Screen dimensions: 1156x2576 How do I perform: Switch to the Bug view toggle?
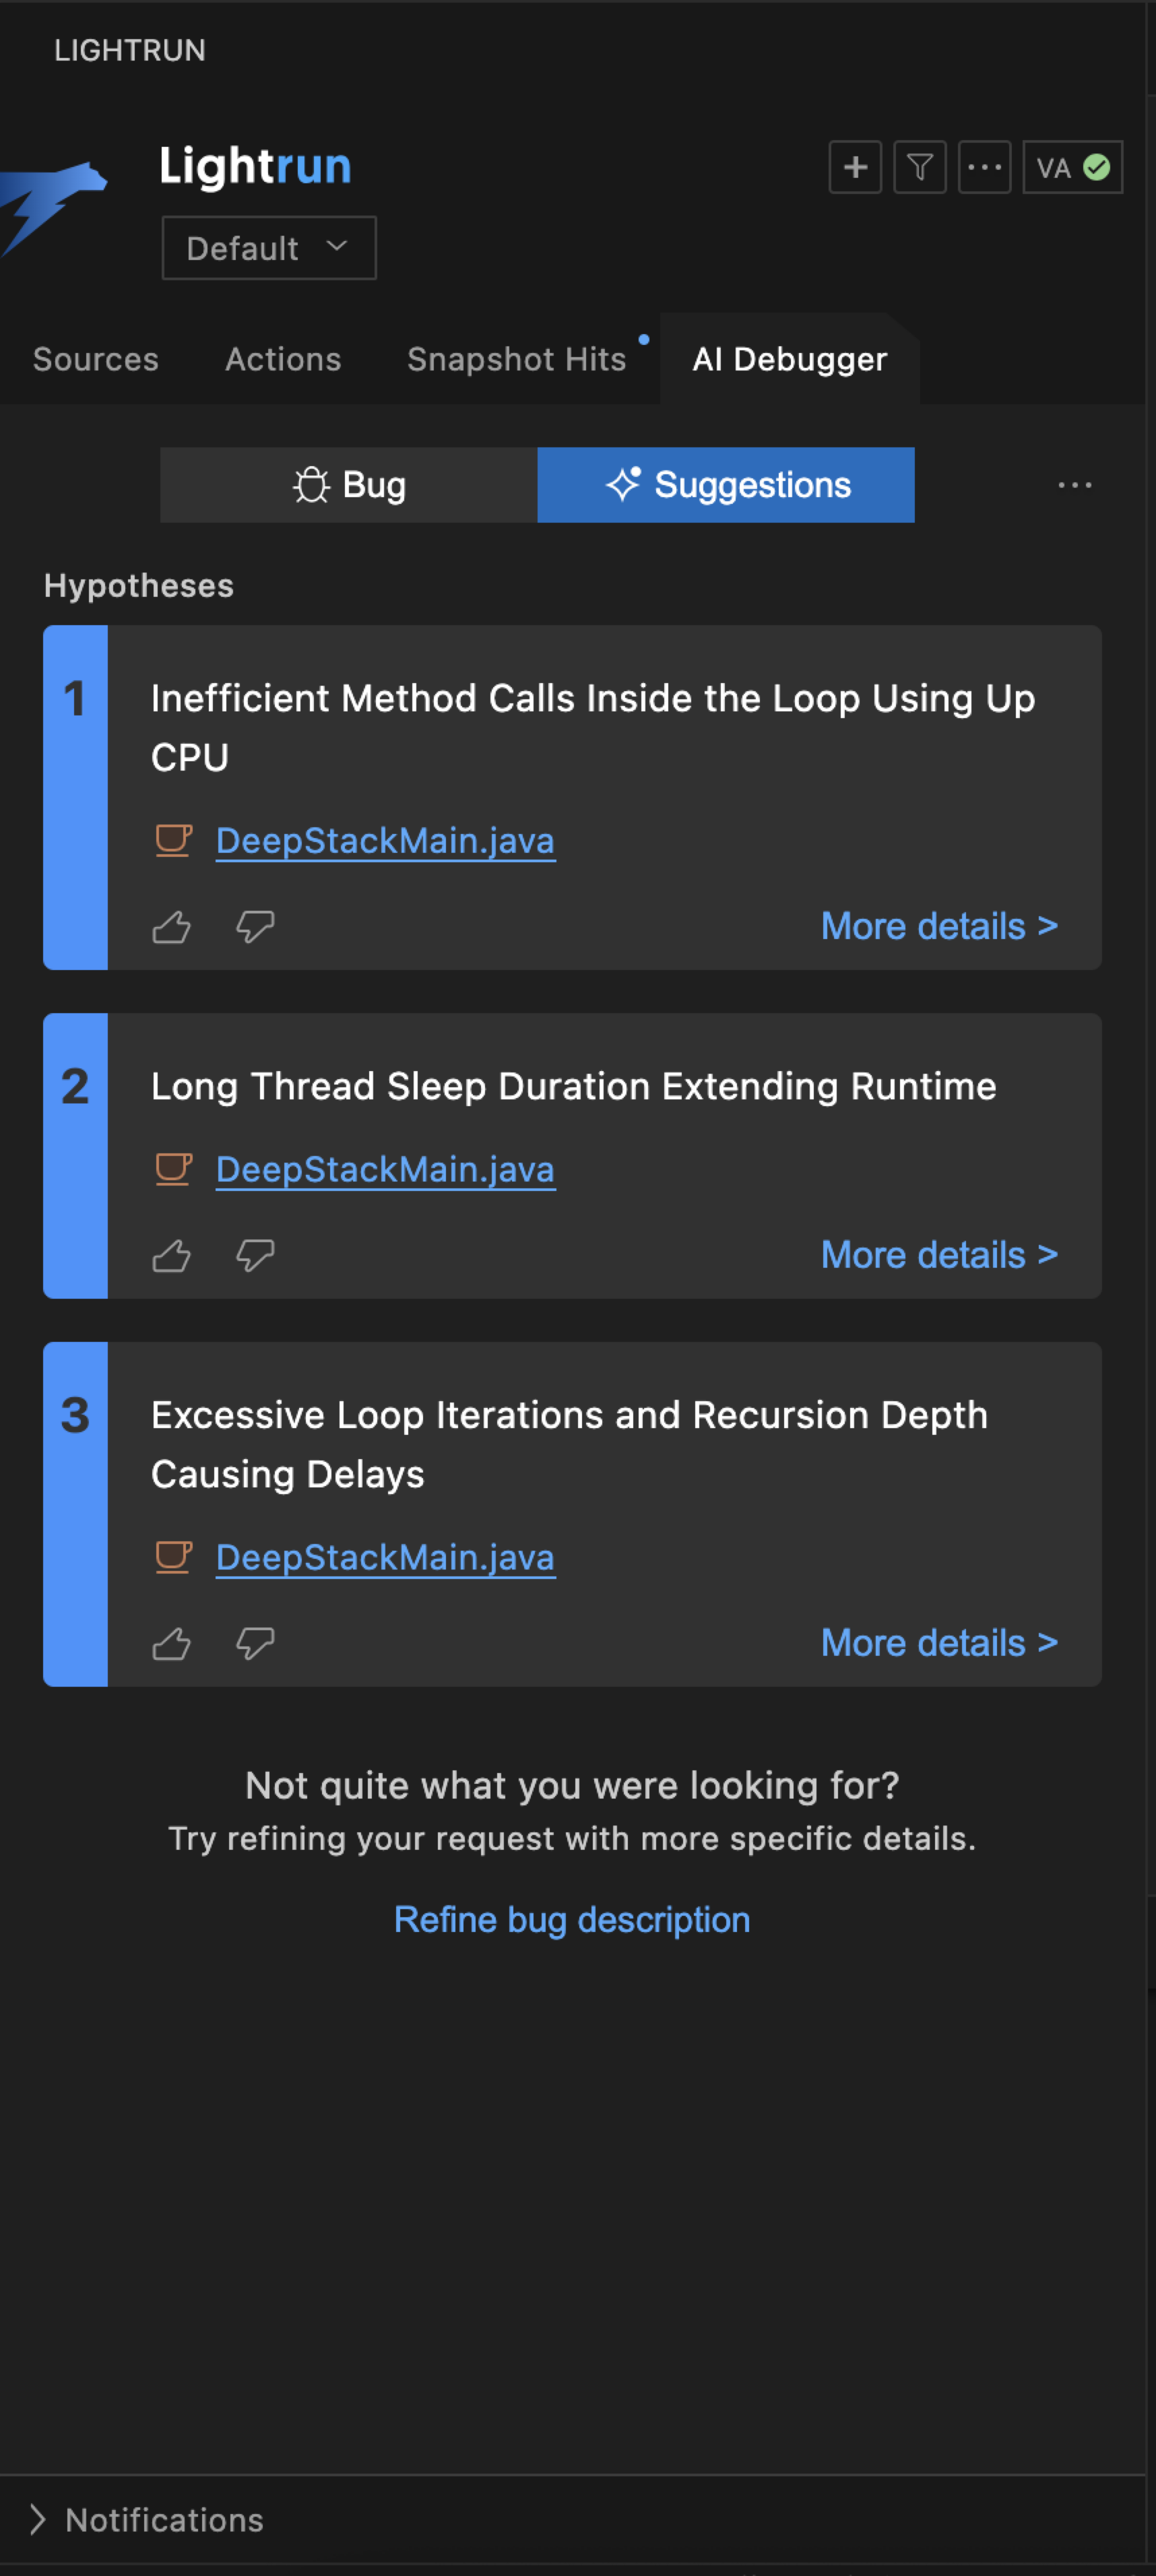click(348, 485)
